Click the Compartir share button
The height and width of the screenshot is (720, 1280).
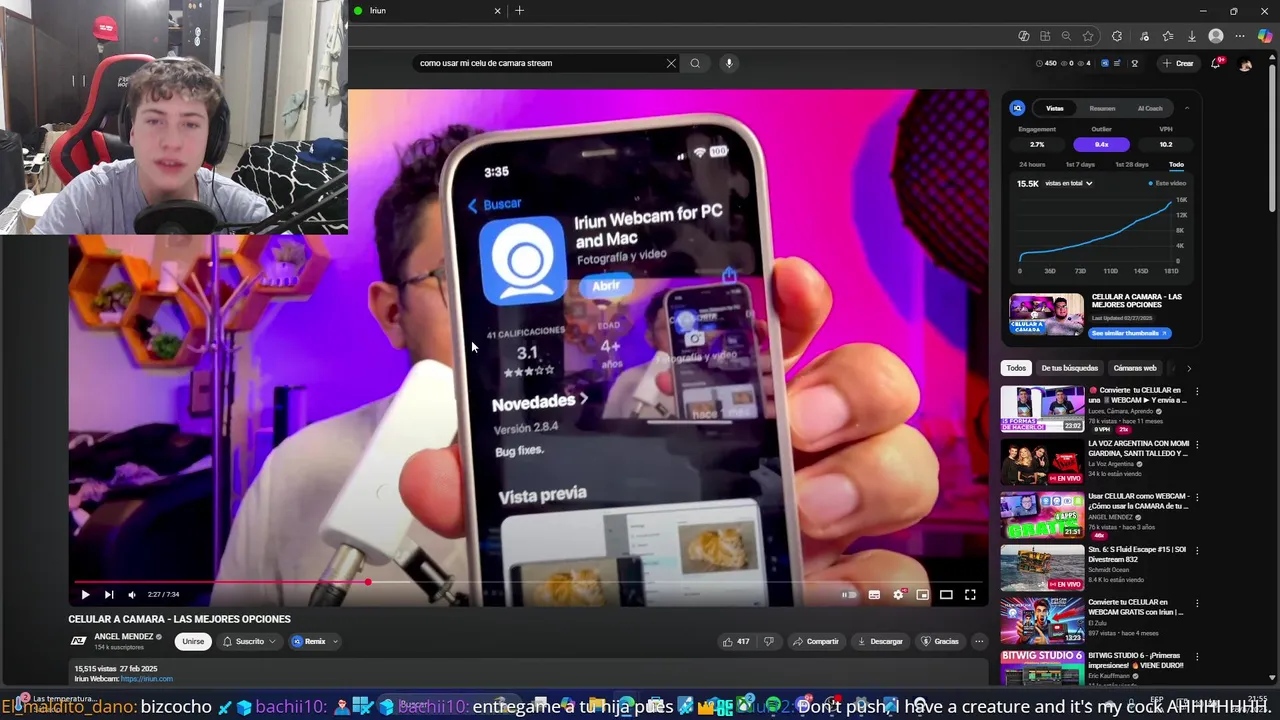pyautogui.click(x=815, y=641)
